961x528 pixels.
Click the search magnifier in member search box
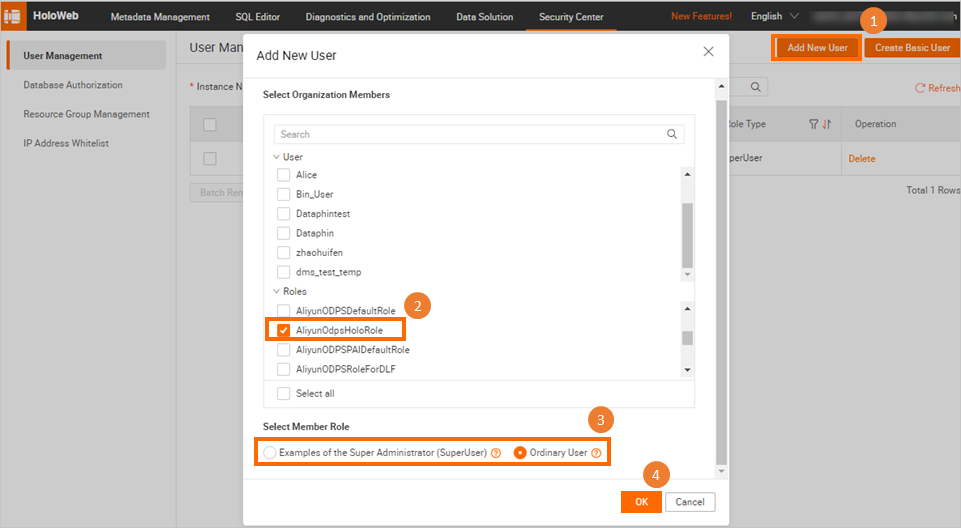672,134
